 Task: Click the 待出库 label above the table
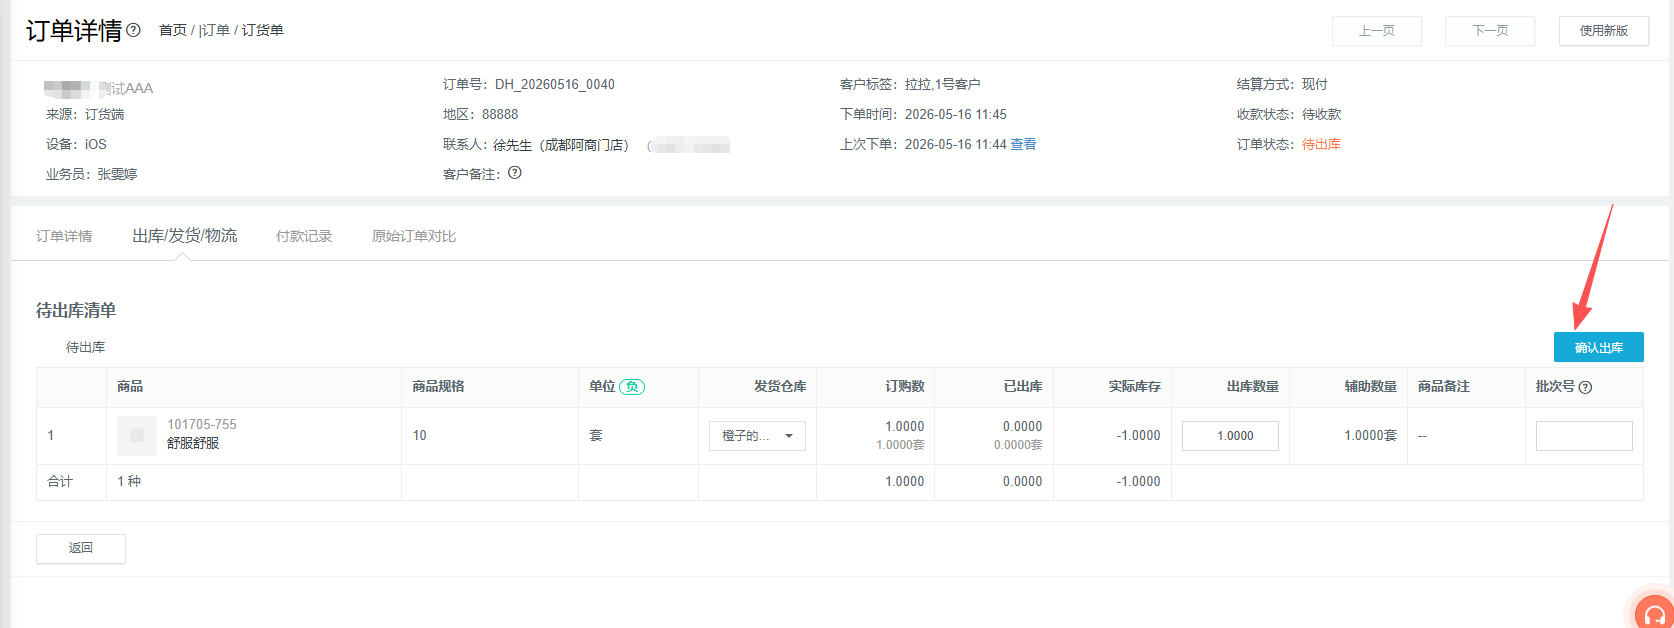tap(85, 347)
